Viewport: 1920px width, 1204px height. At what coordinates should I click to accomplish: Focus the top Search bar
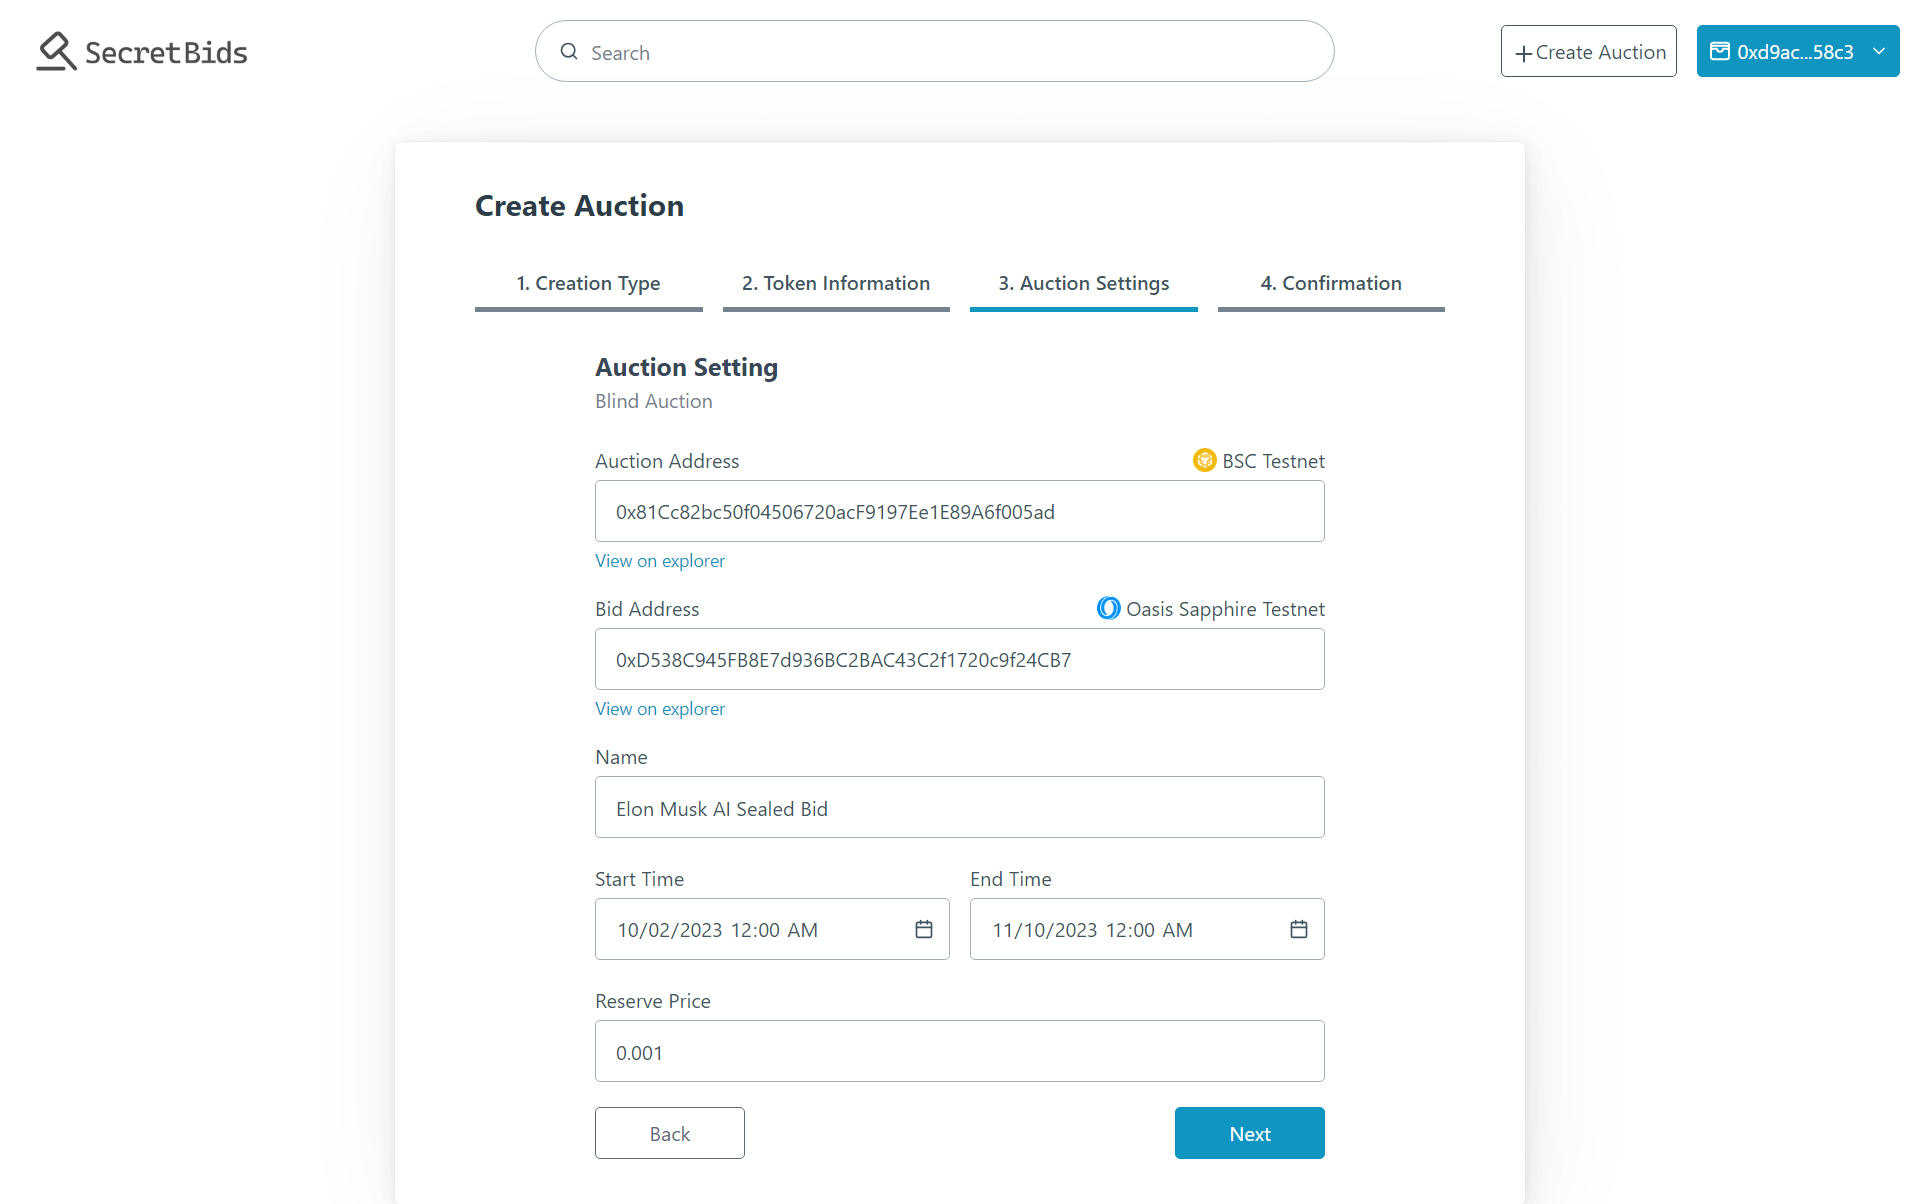coord(935,51)
